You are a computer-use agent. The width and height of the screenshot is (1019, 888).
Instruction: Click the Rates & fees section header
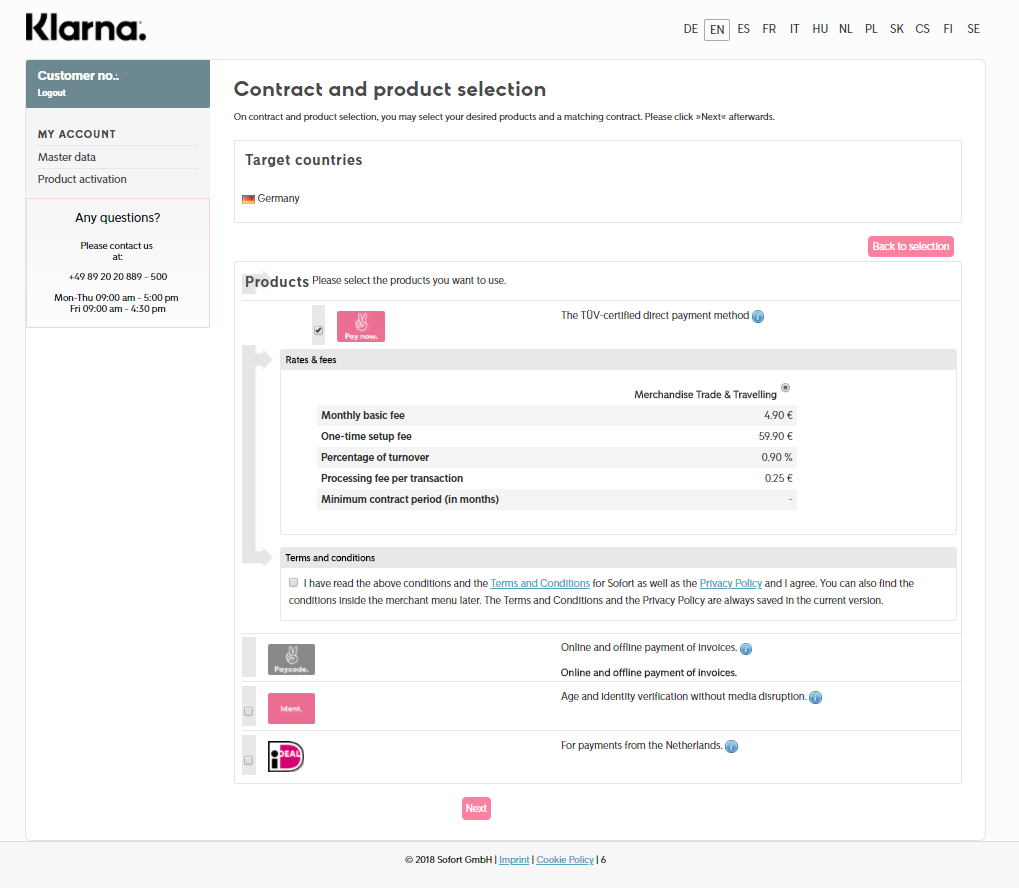point(618,359)
